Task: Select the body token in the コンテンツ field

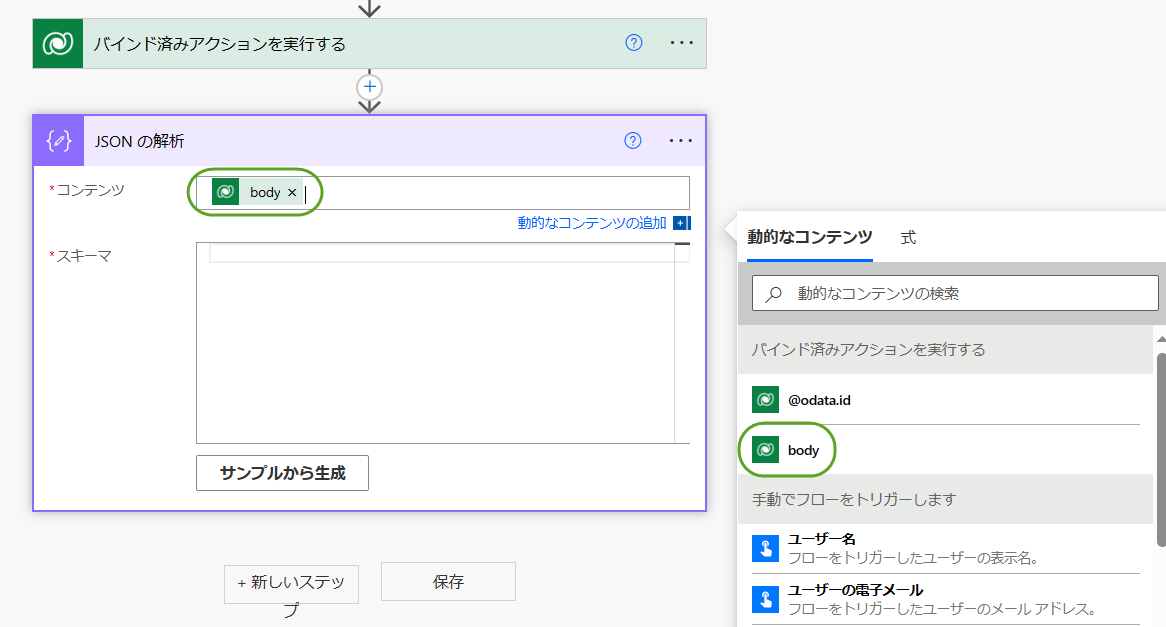Action: point(257,193)
